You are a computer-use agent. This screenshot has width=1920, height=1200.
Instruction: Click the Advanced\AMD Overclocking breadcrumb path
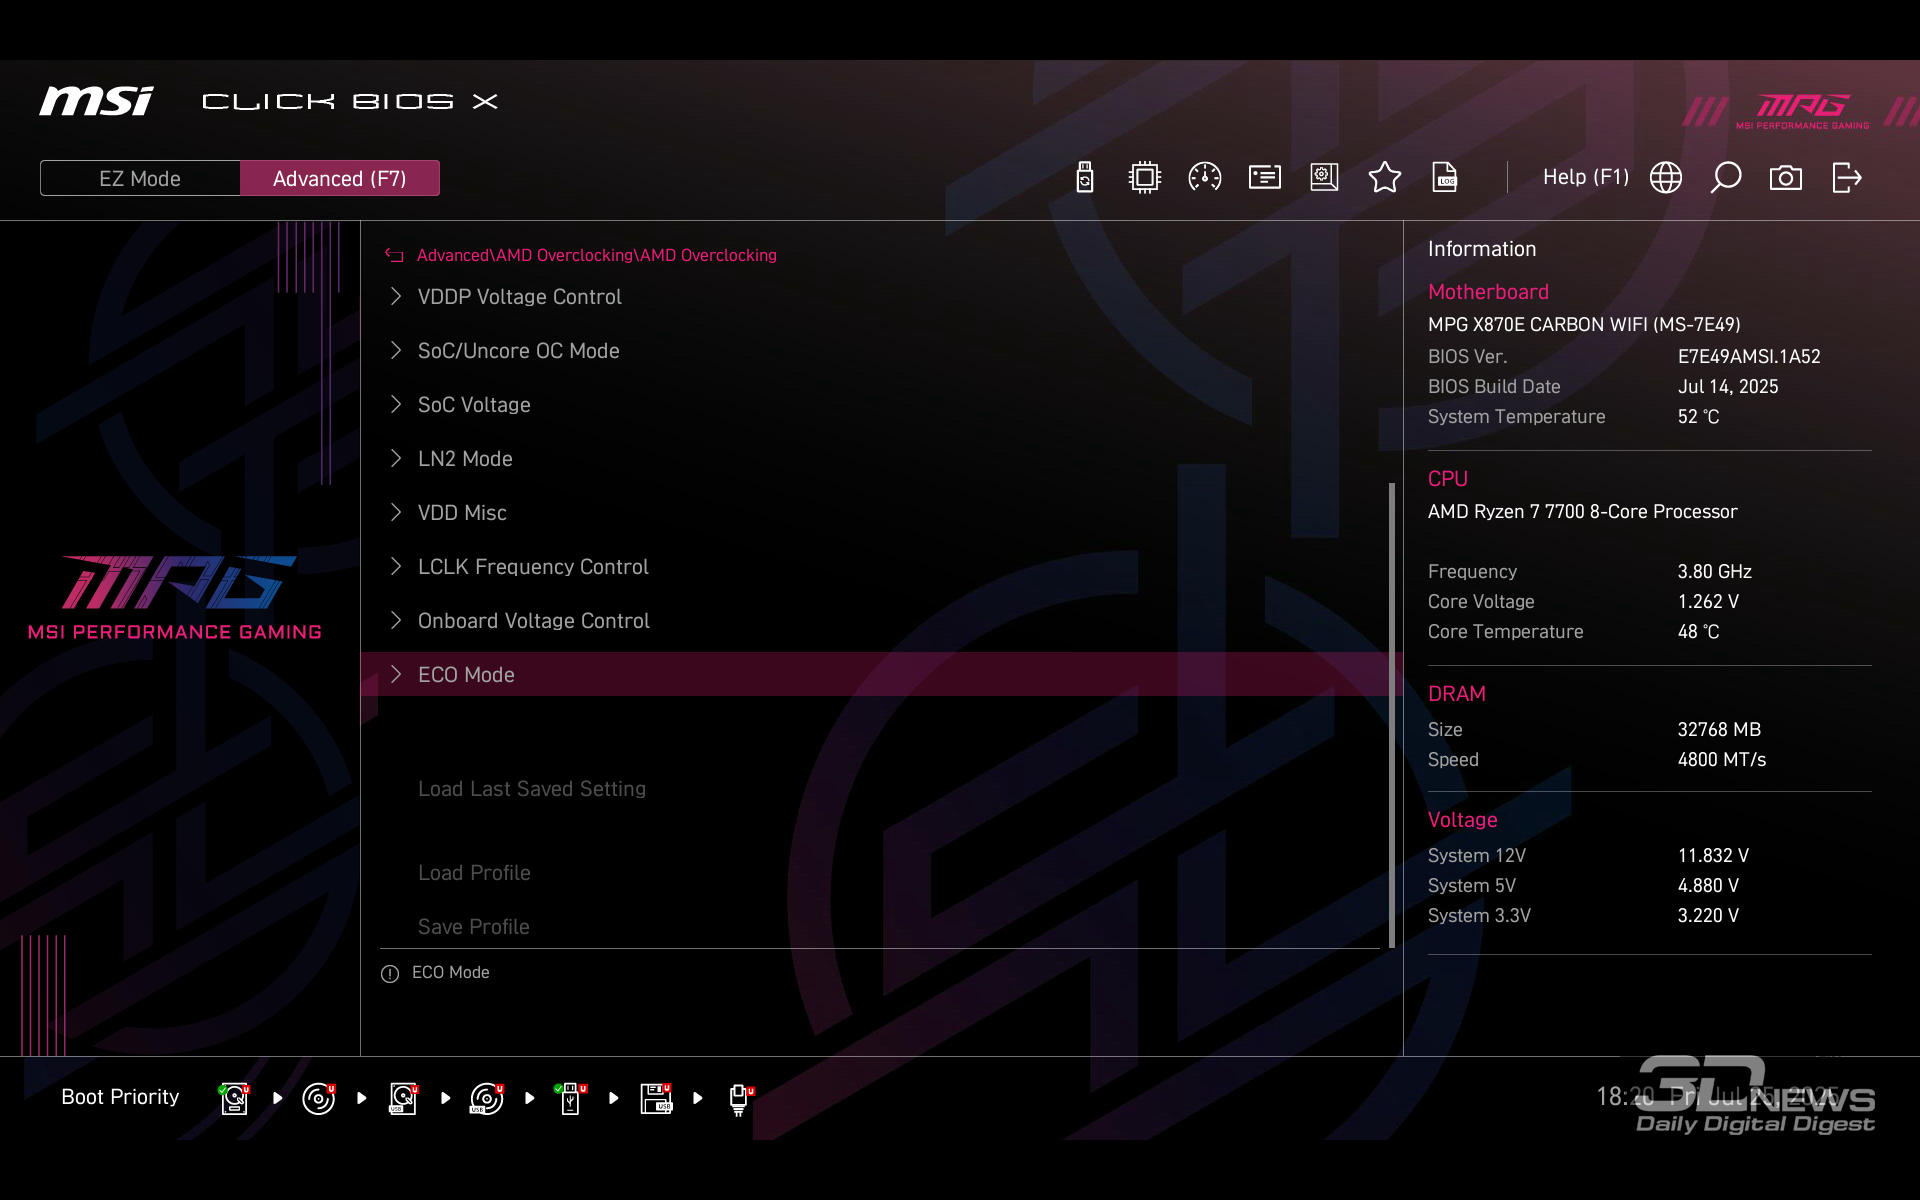(x=596, y=256)
